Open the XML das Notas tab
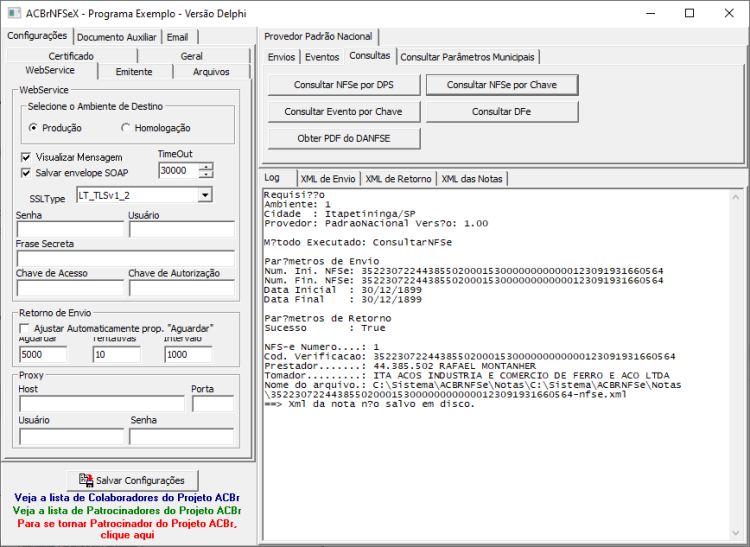 (472, 179)
